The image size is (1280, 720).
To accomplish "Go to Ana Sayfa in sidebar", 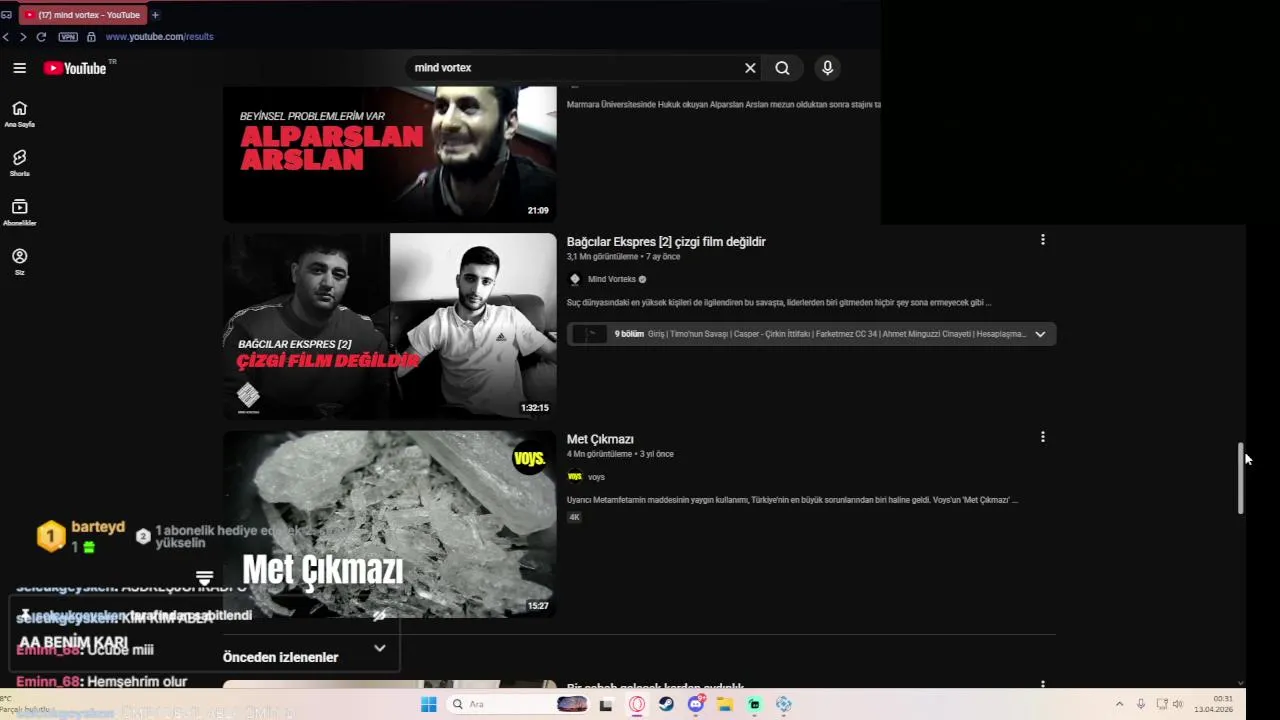I will [19, 114].
